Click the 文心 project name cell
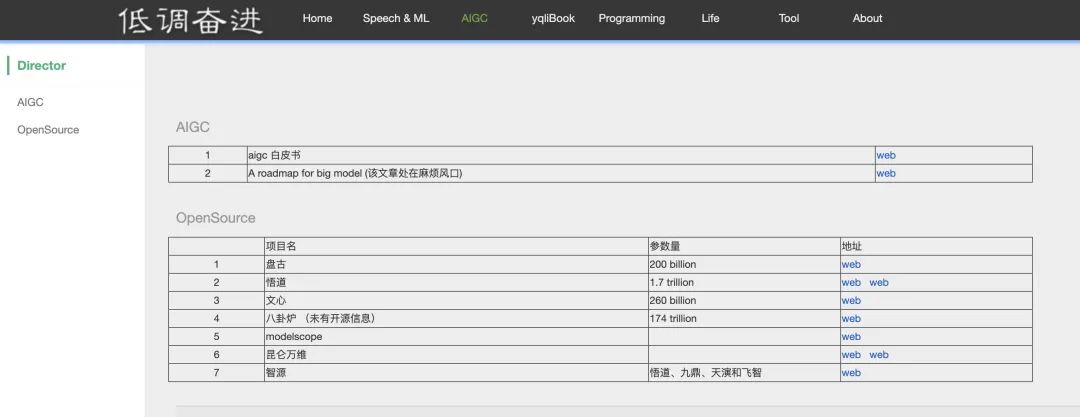Image resolution: width=1080 pixels, height=417 pixels. click(x=456, y=300)
